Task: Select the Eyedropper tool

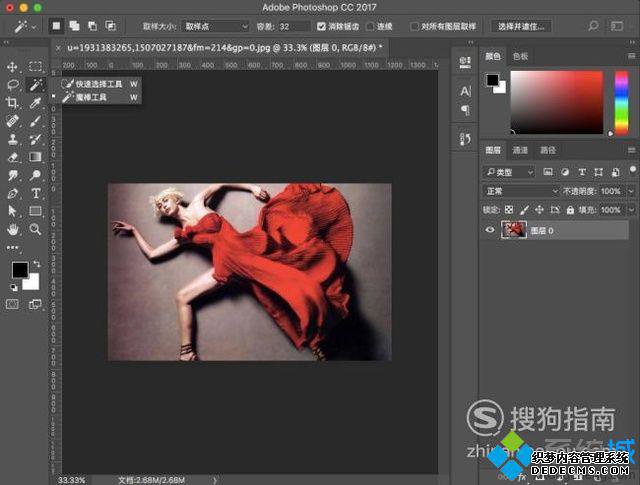Action: (36, 103)
